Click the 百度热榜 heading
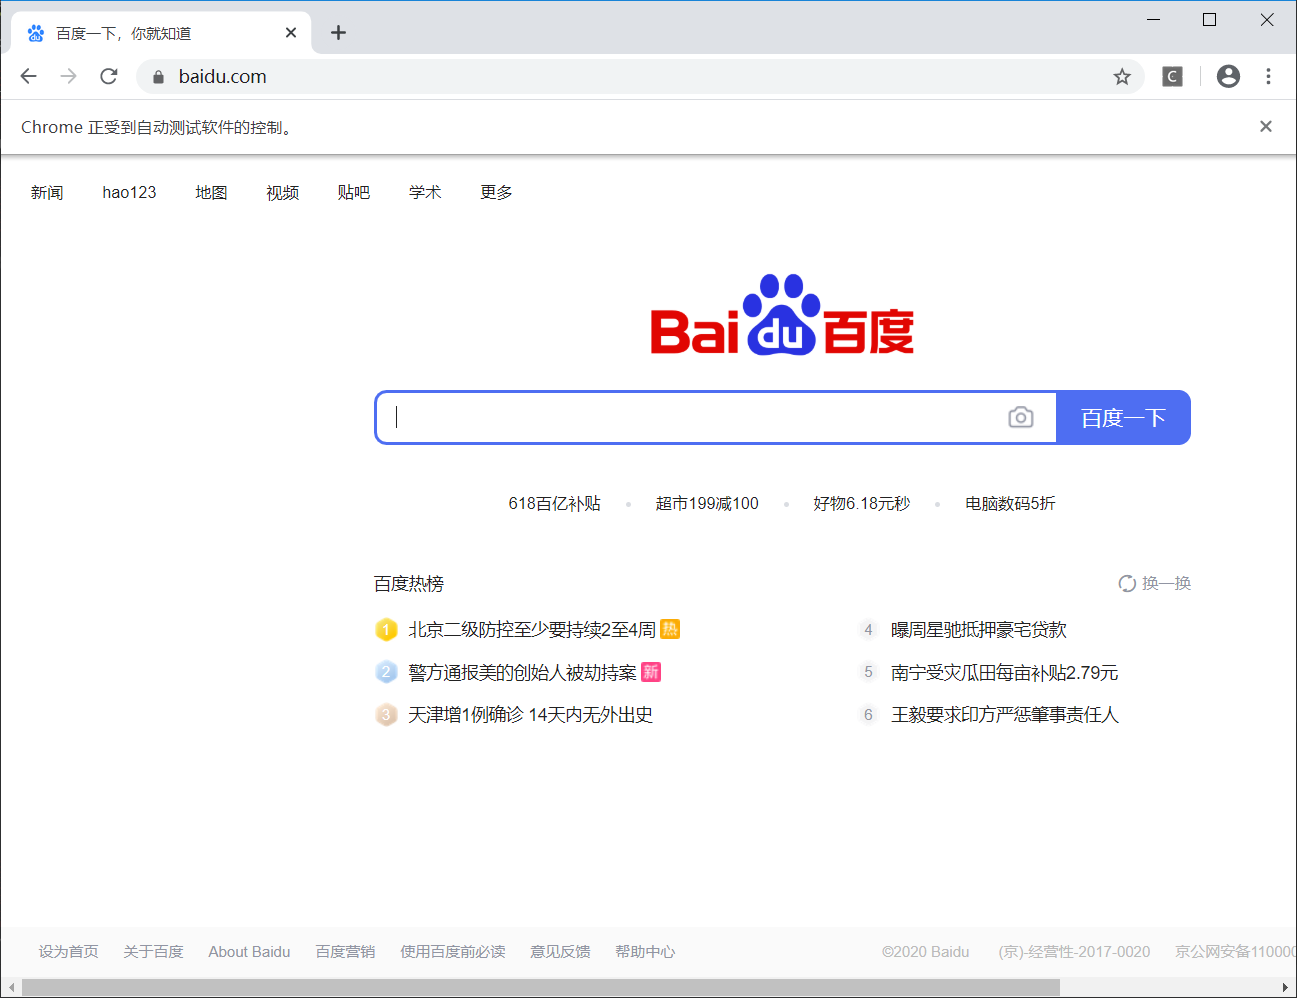 [409, 583]
